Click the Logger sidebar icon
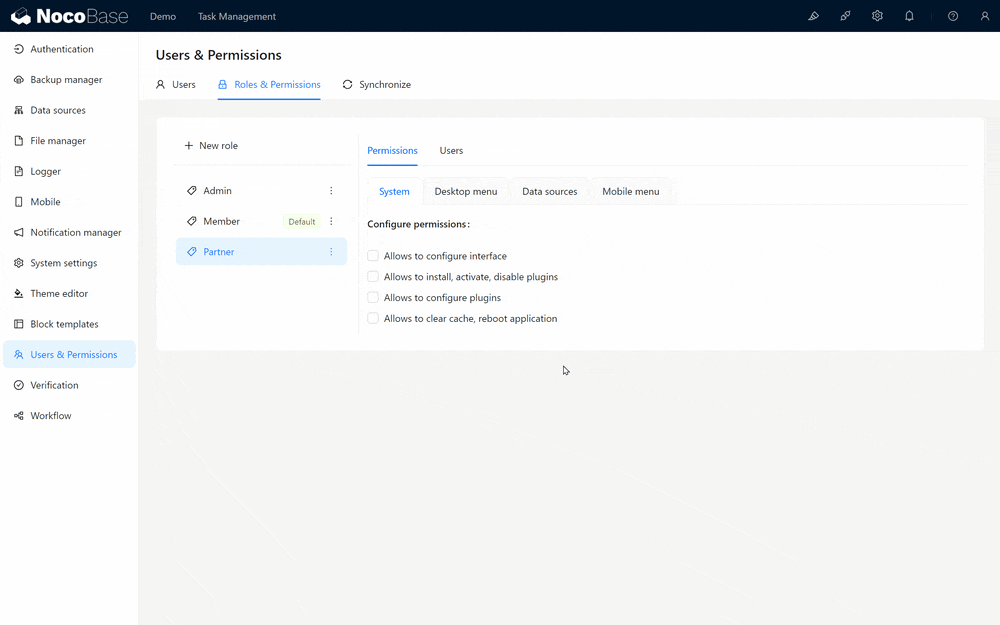 point(18,172)
